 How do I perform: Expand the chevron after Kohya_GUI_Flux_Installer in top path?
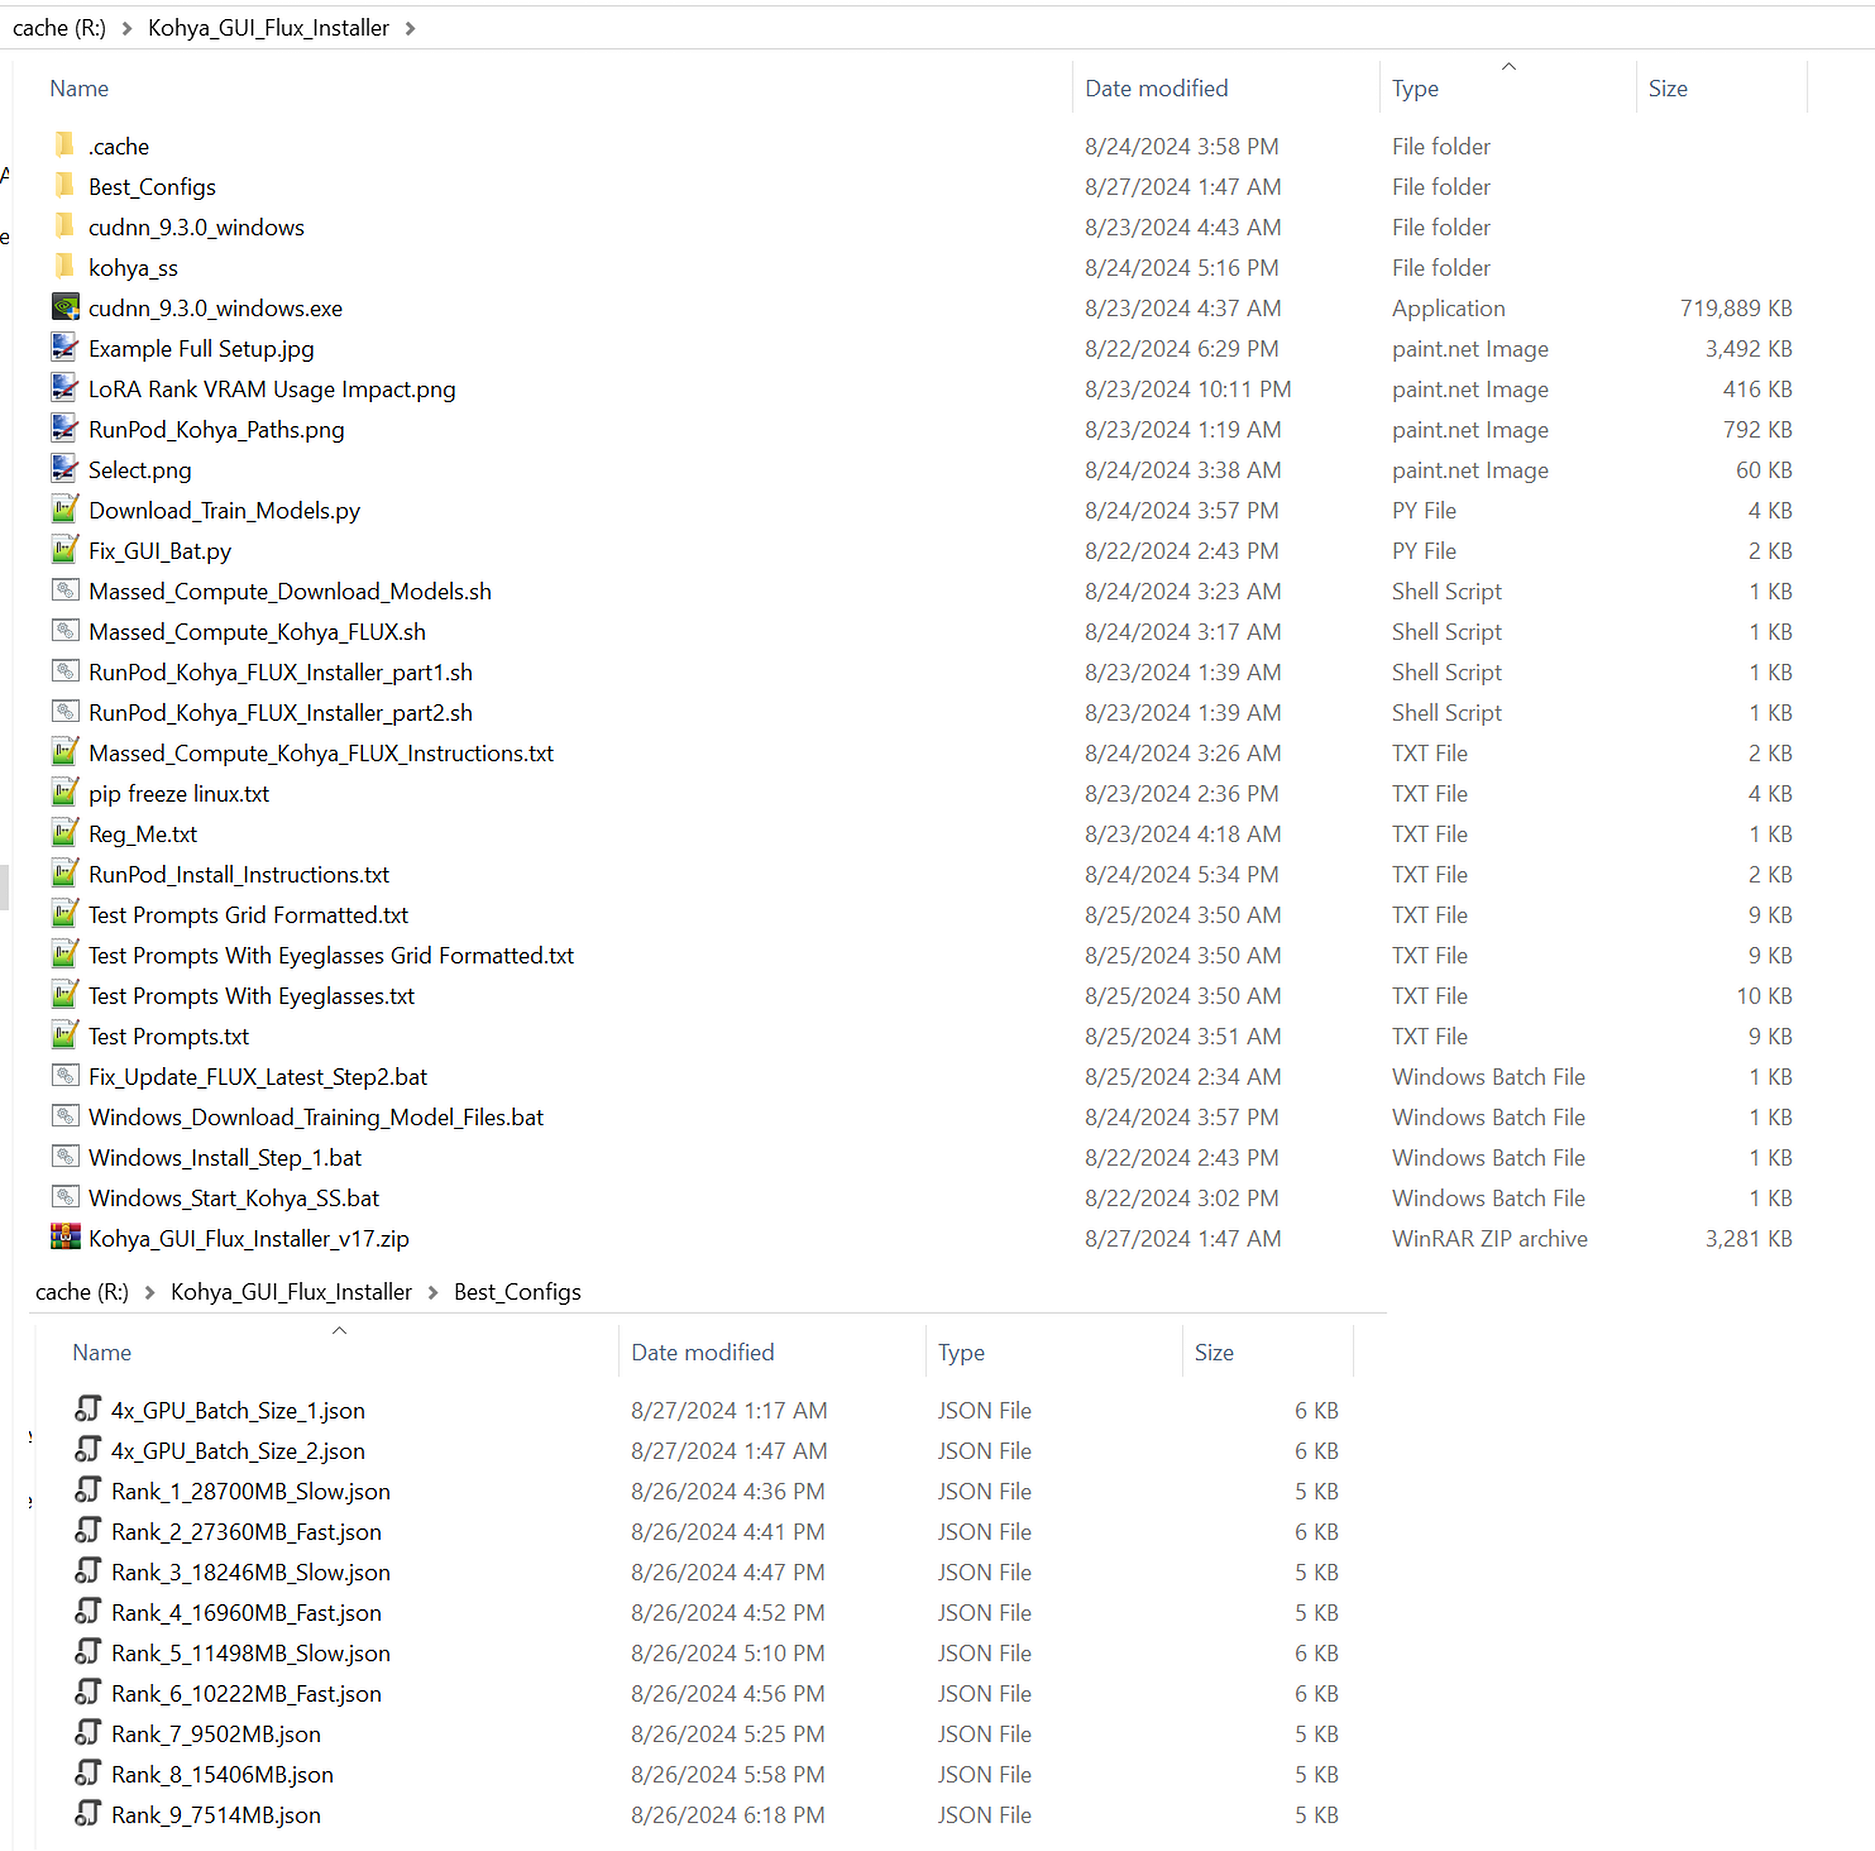(x=410, y=28)
